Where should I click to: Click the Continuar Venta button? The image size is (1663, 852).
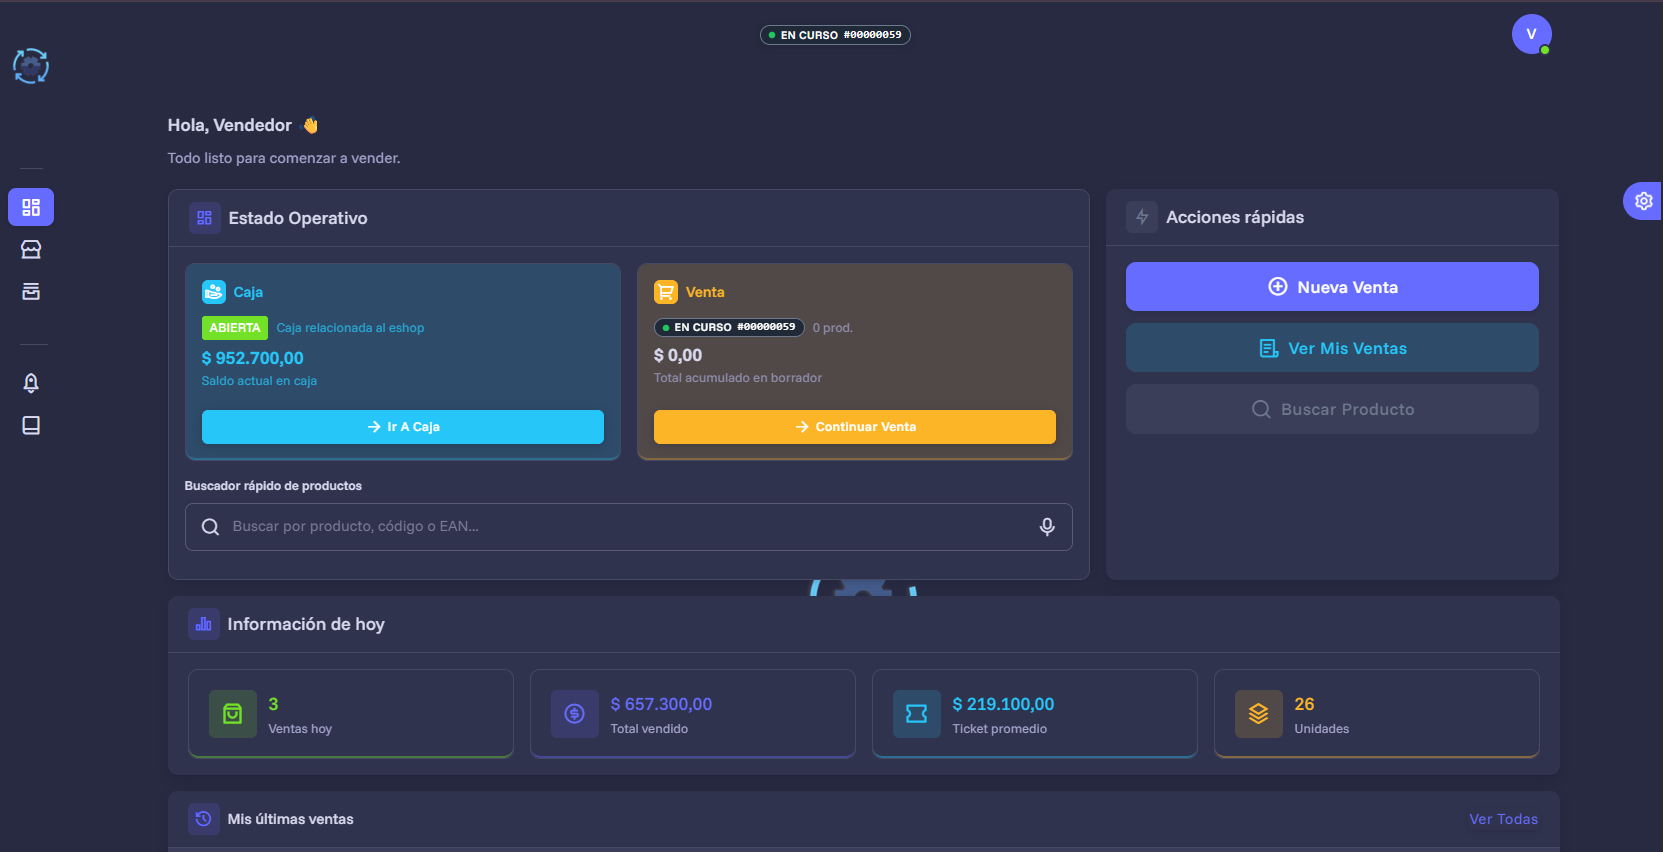[855, 427]
